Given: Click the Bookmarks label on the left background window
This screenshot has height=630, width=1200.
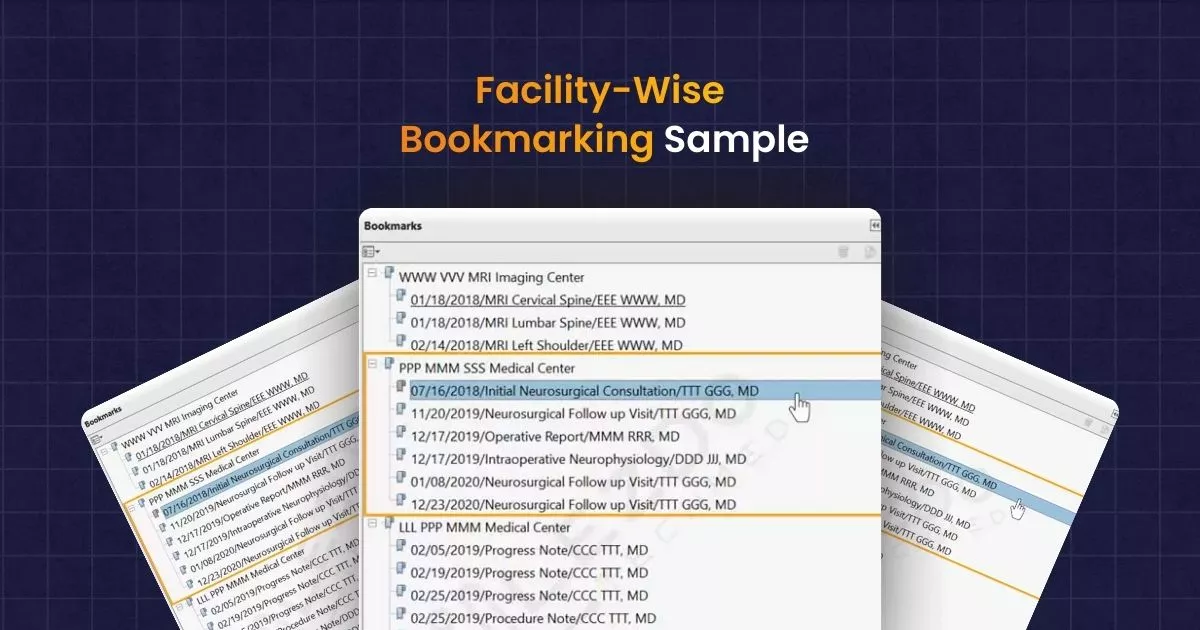Looking at the screenshot, I should click(x=103, y=412).
